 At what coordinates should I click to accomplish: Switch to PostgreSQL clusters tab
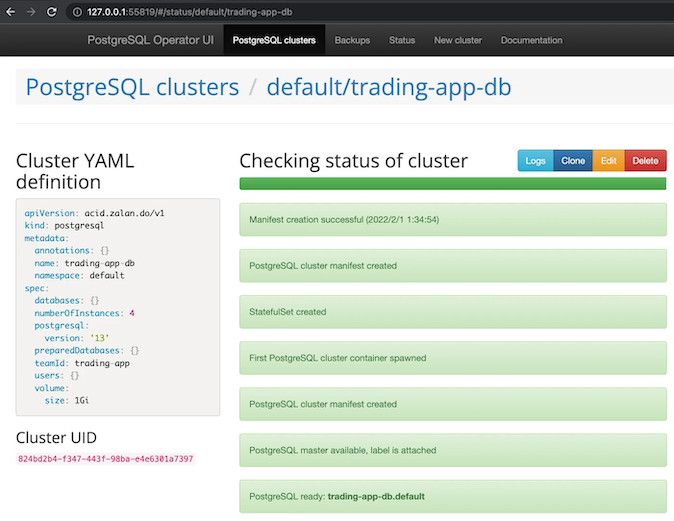coord(273,40)
